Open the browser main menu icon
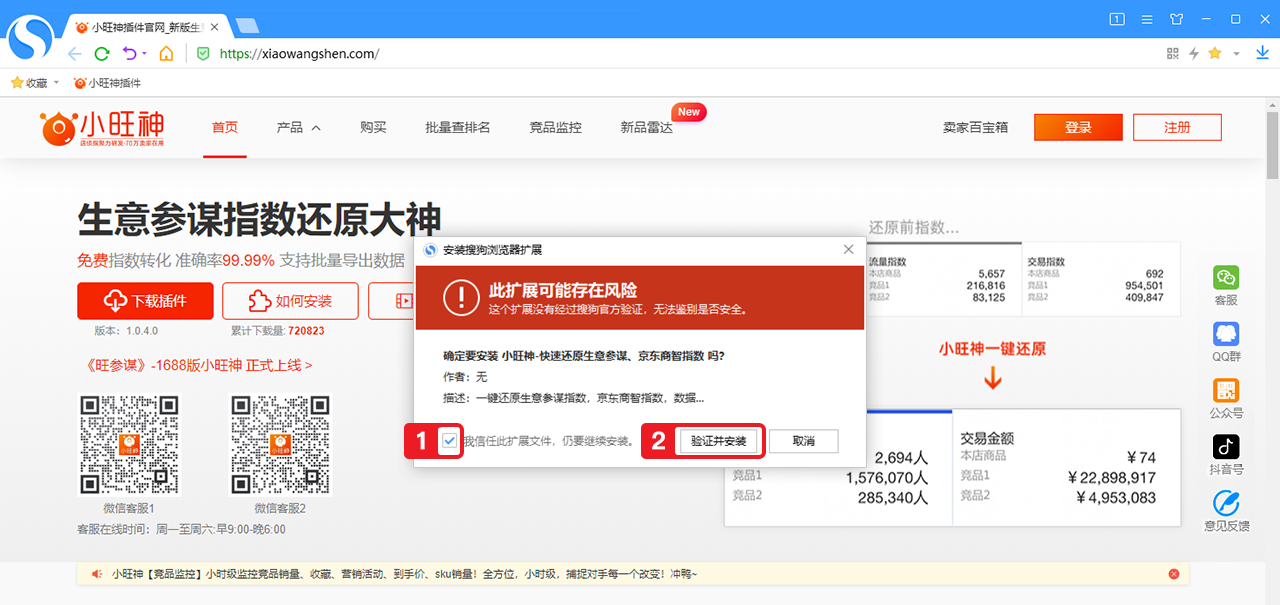The width and height of the screenshot is (1280, 605). [x=1147, y=19]
